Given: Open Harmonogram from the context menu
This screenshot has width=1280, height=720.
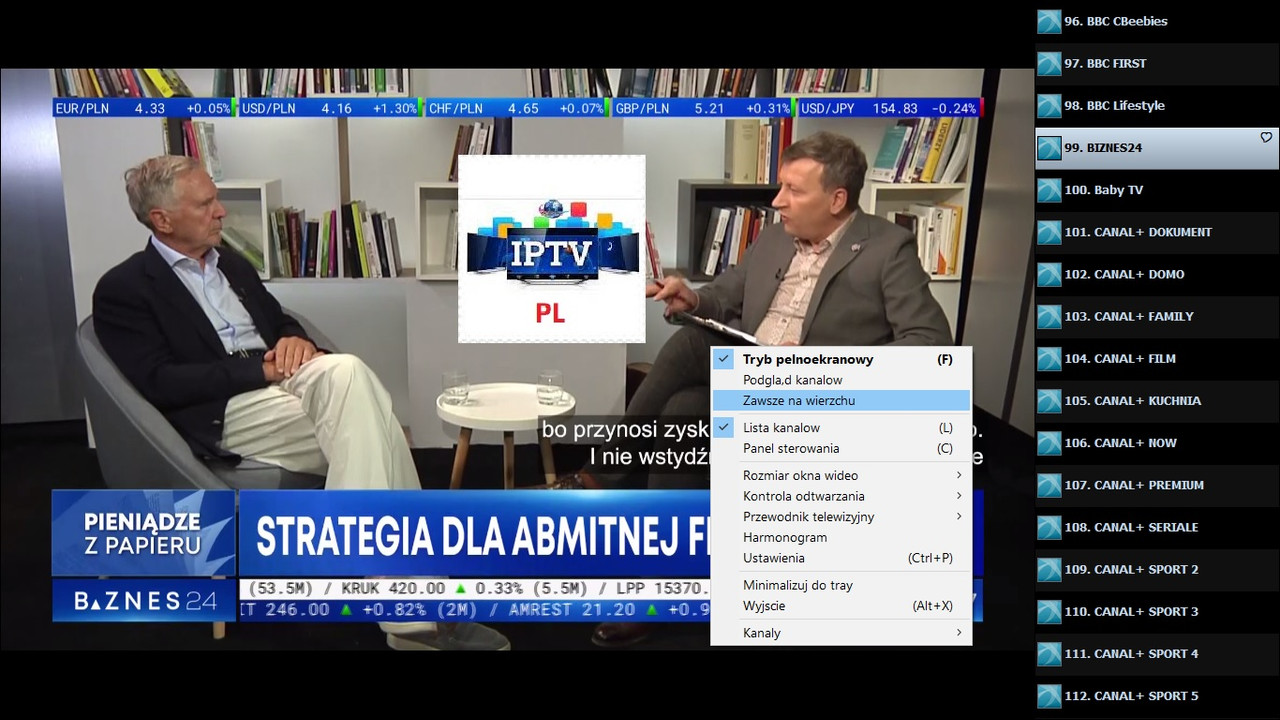Looking at the screenshot, I should click(x=841, y=537).
